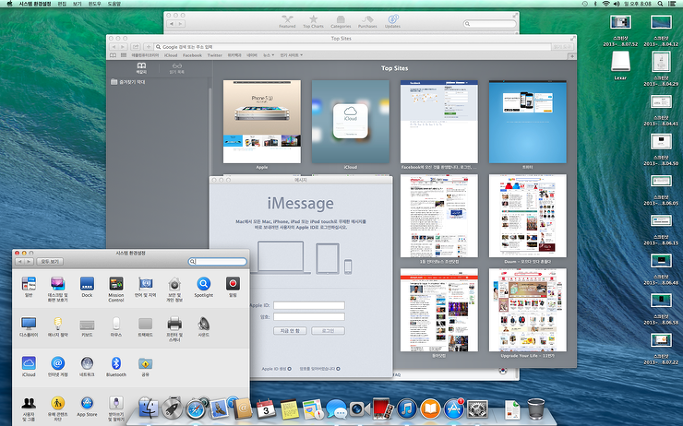Click Show All in System Preferences
The height and width of the screenshot is (426, 683).
tap(50, 261)
